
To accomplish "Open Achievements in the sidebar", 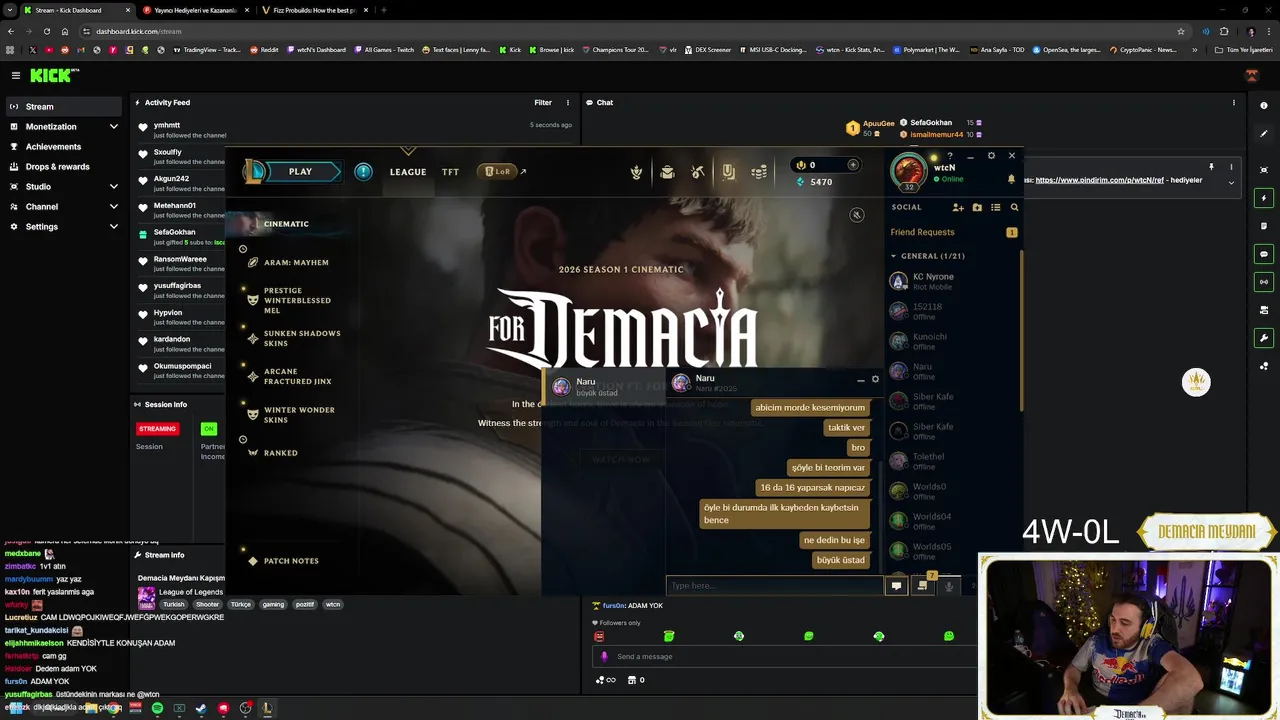I will pyautogui.click(x=62, y=147).
